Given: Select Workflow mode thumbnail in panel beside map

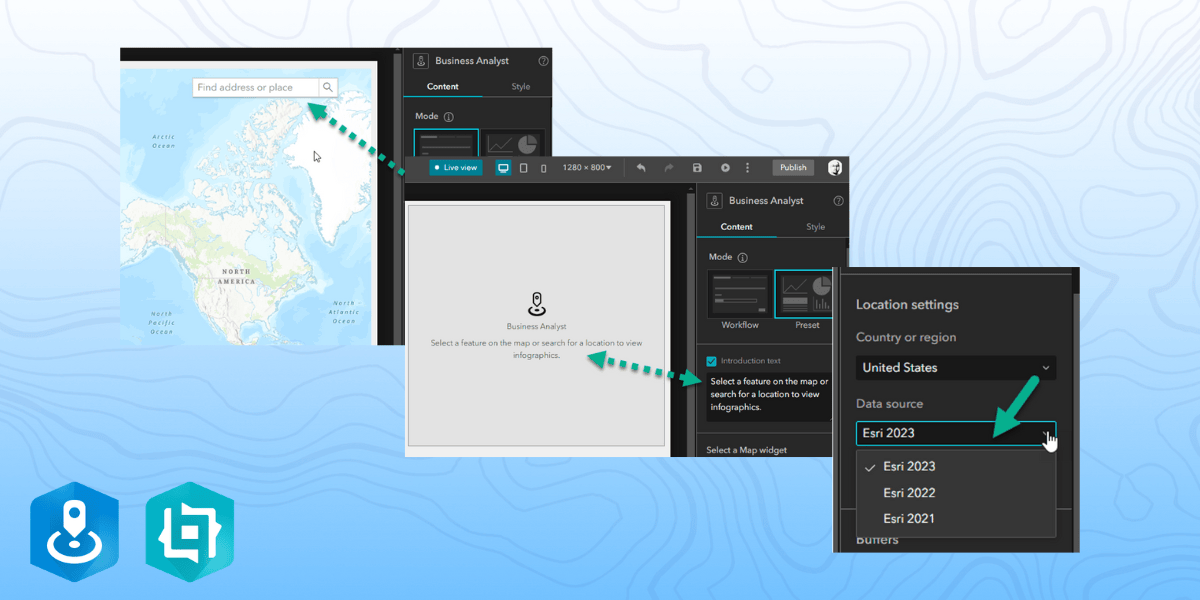Looking at the screenshot, I should (446, 144).
